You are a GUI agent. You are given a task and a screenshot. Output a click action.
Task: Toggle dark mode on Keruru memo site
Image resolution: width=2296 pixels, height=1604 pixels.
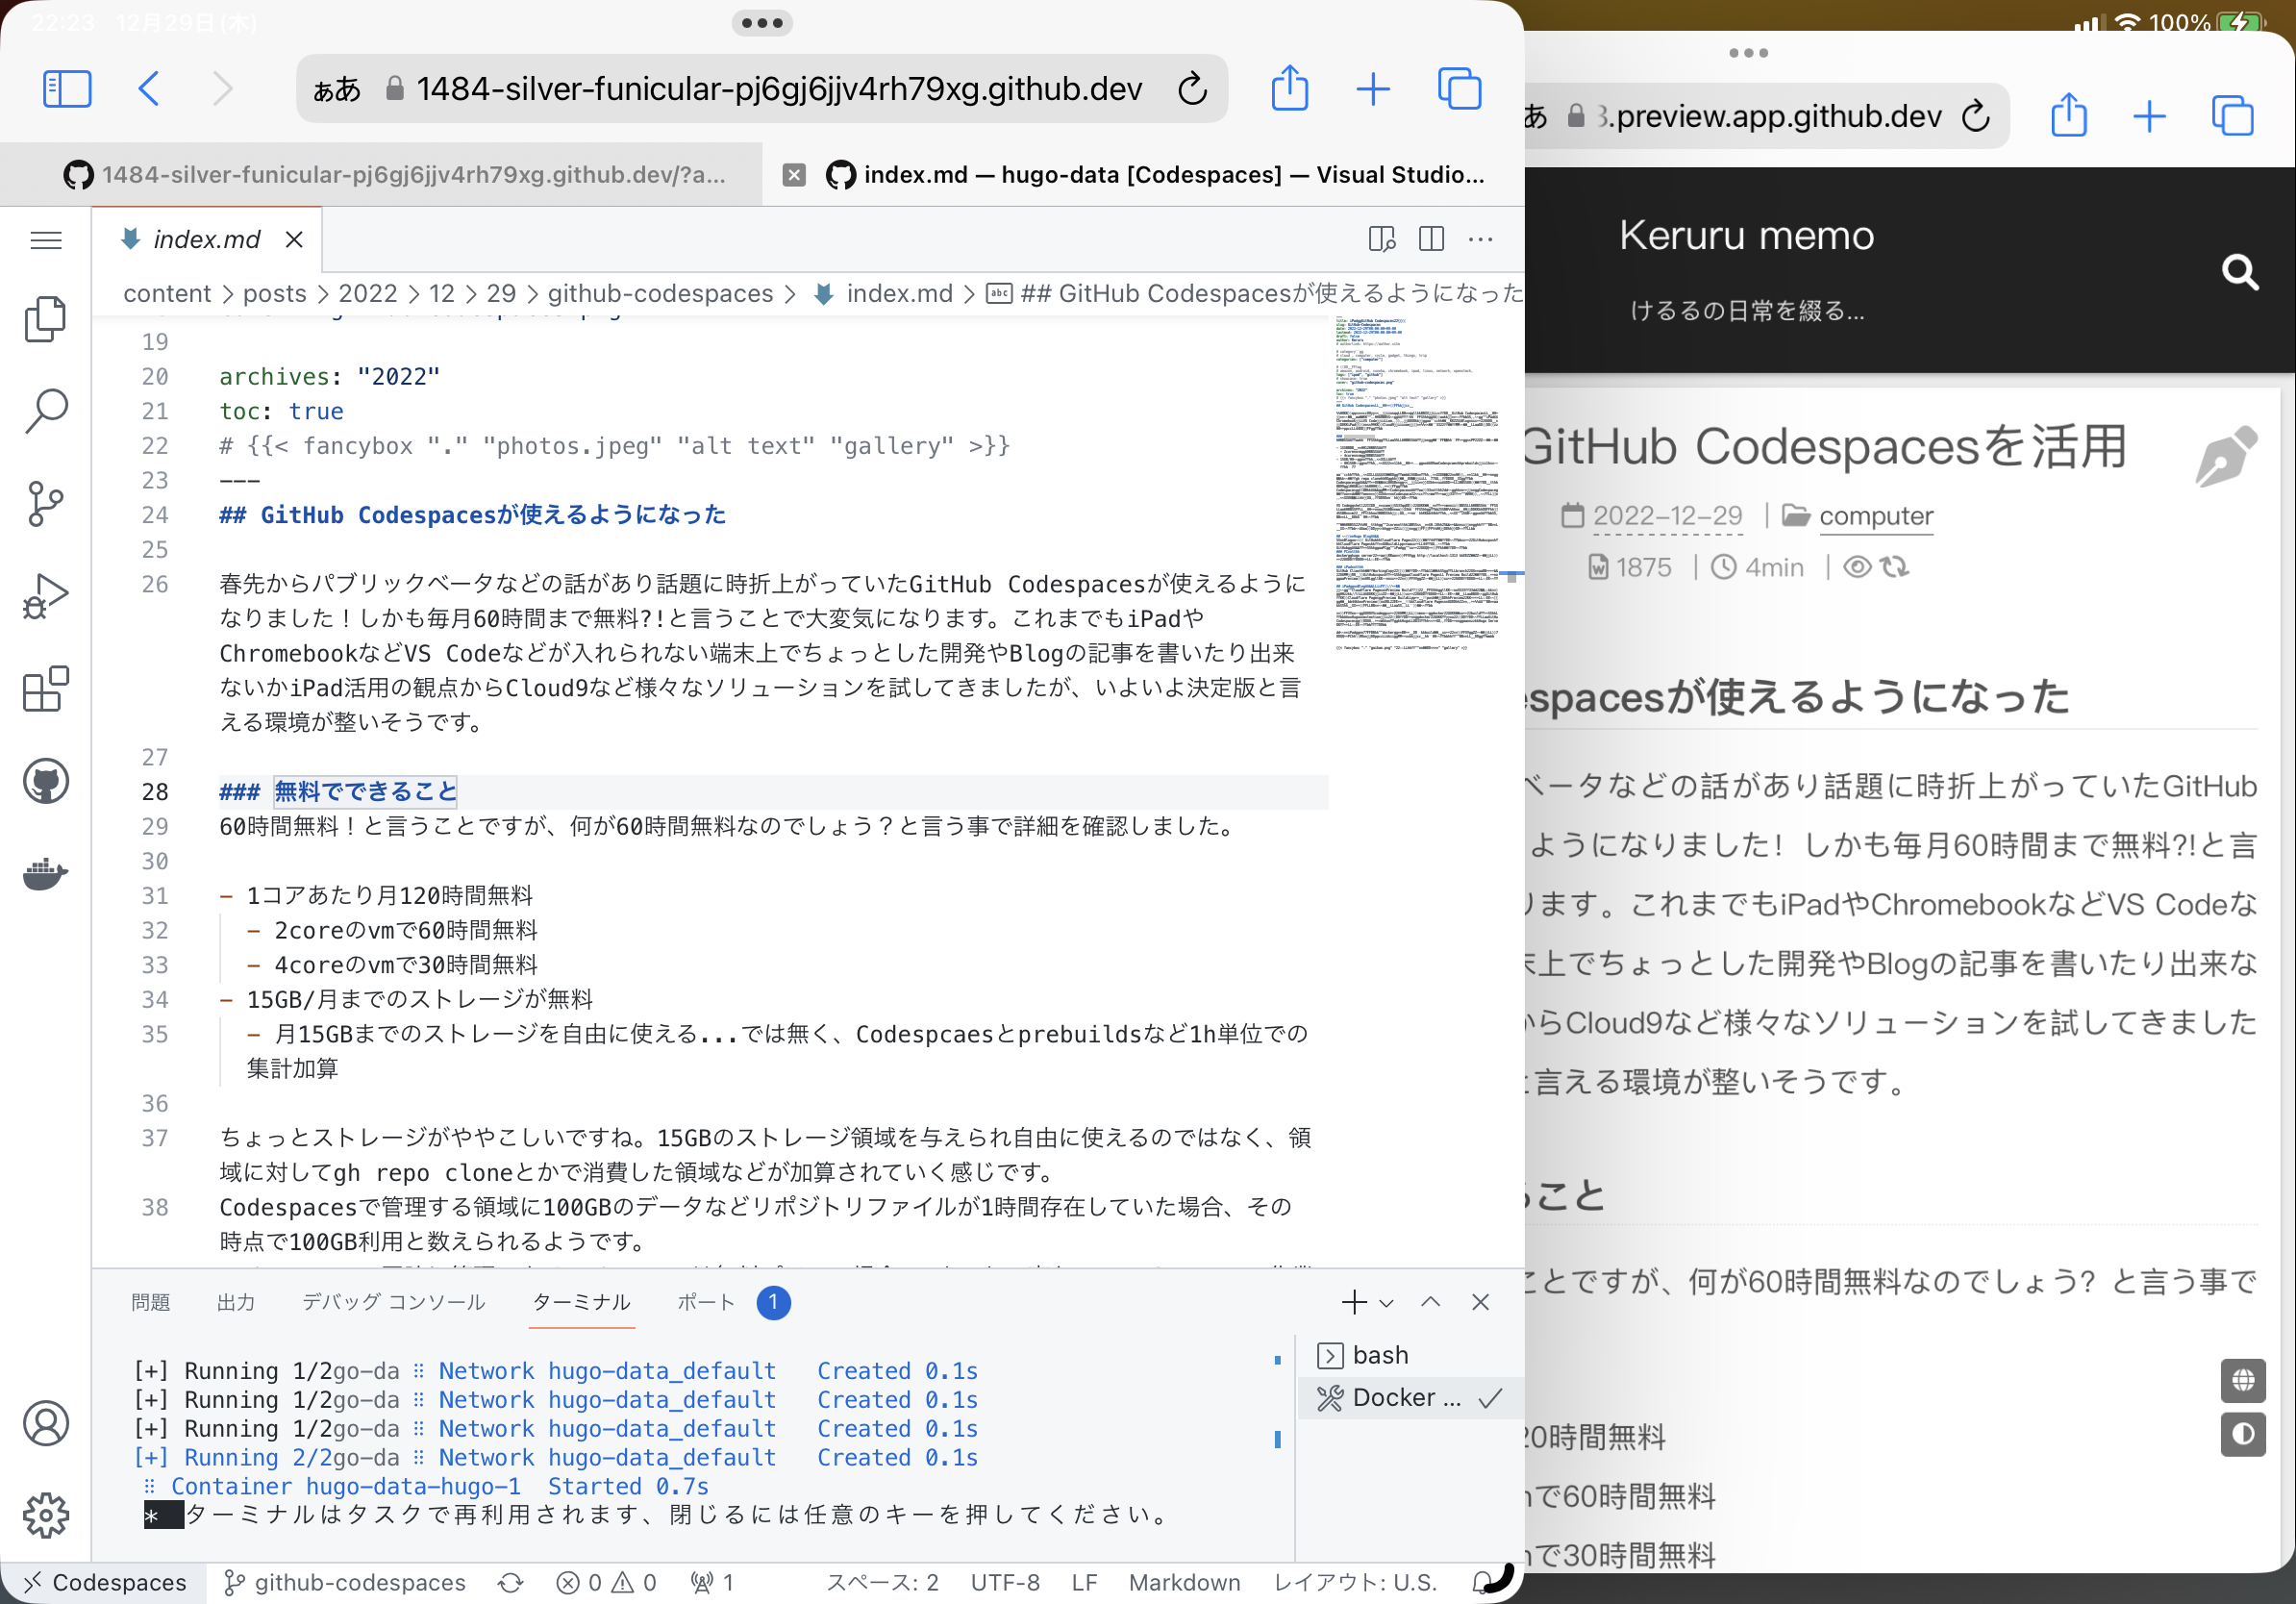coord(2243,1434)
